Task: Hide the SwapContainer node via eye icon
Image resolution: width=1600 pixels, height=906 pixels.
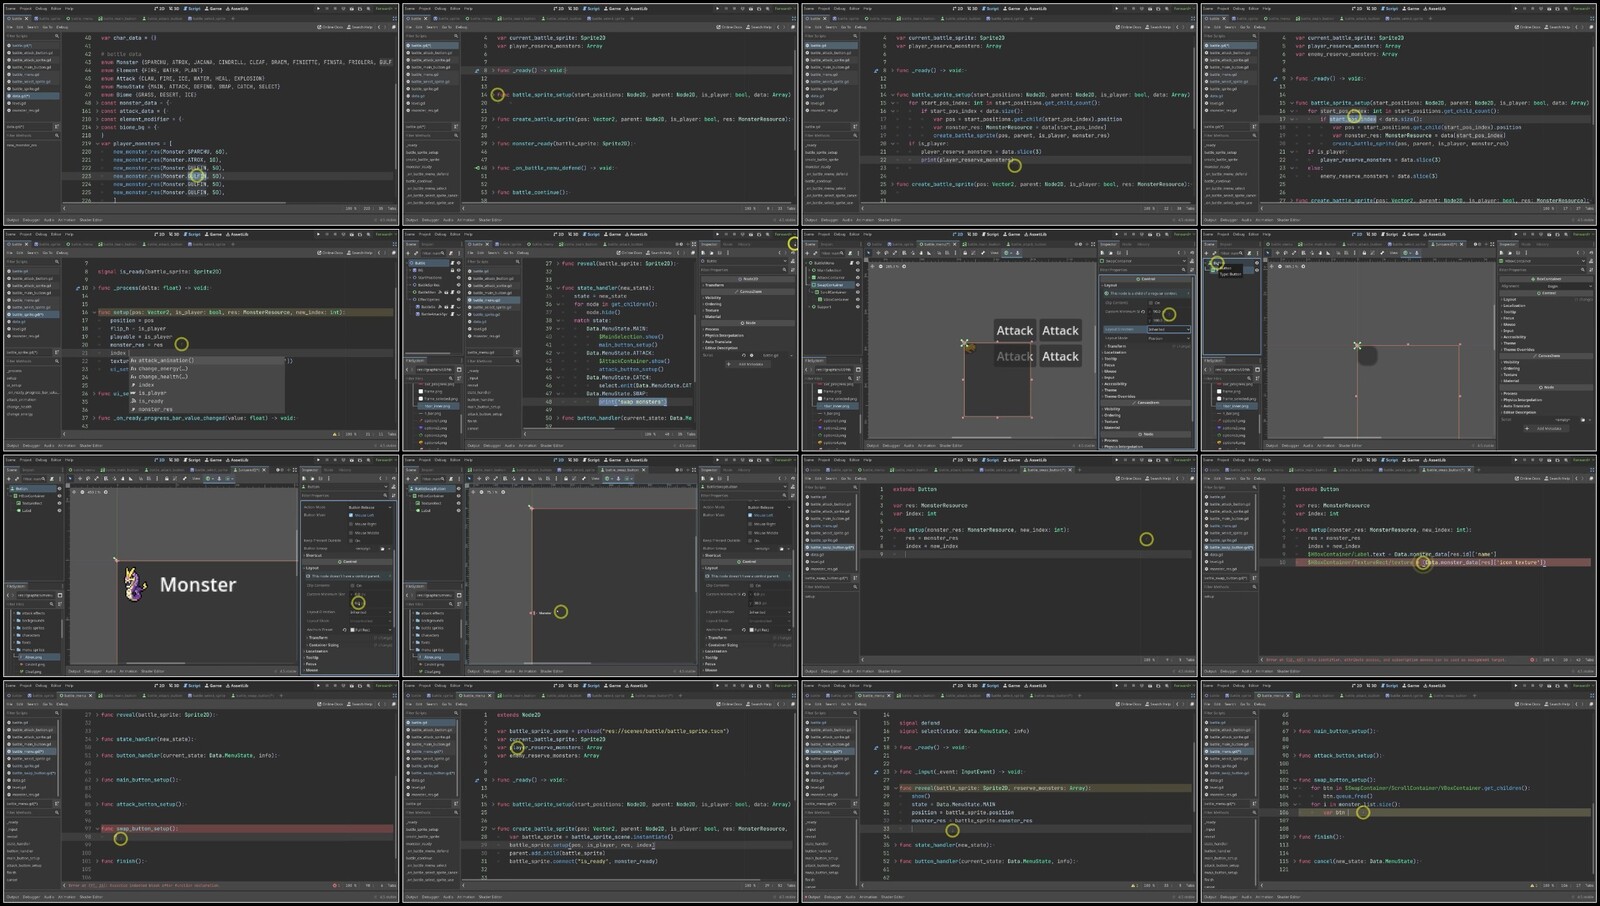Action: coord(857,285)
